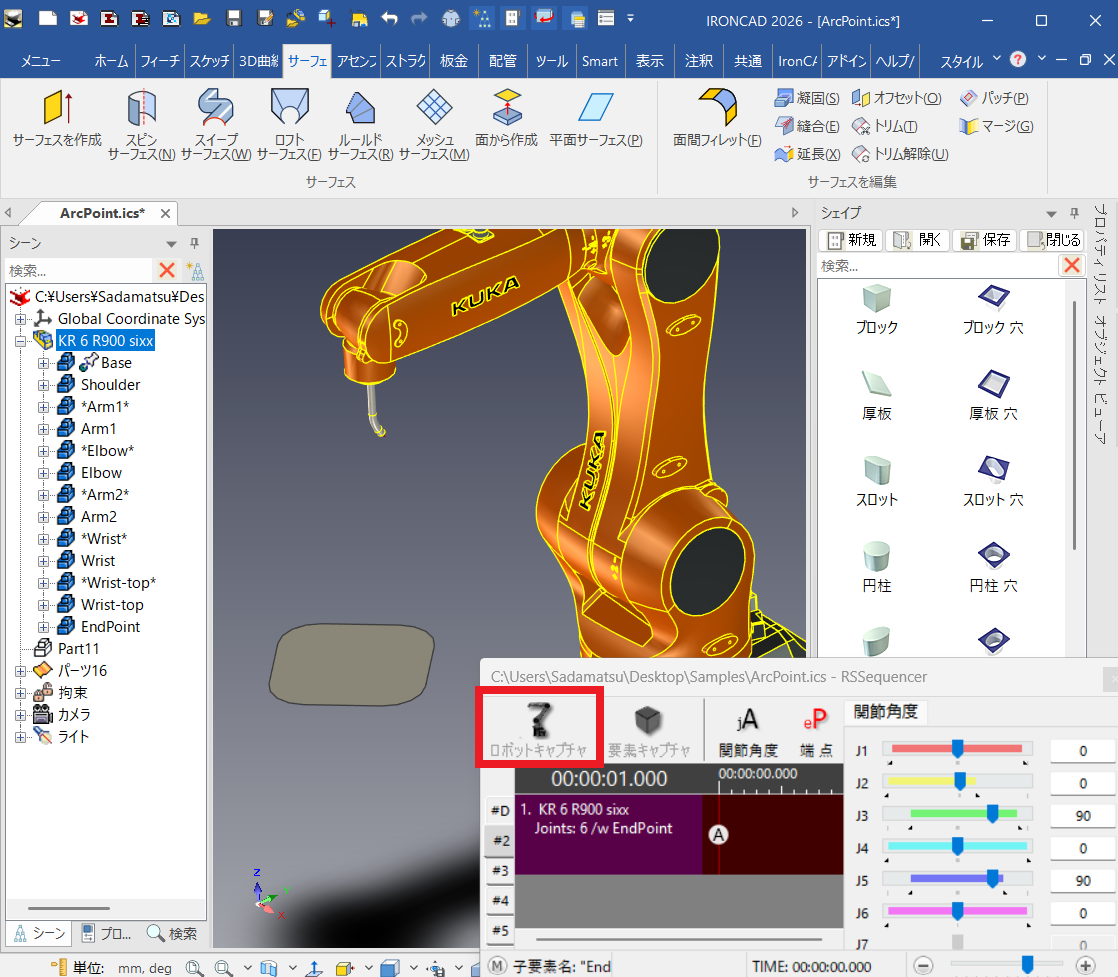The width and height of the screenshot is (1118, 977).
Task: Click the J3 angle value field showing 90
Action: [x=1083, y=816]
